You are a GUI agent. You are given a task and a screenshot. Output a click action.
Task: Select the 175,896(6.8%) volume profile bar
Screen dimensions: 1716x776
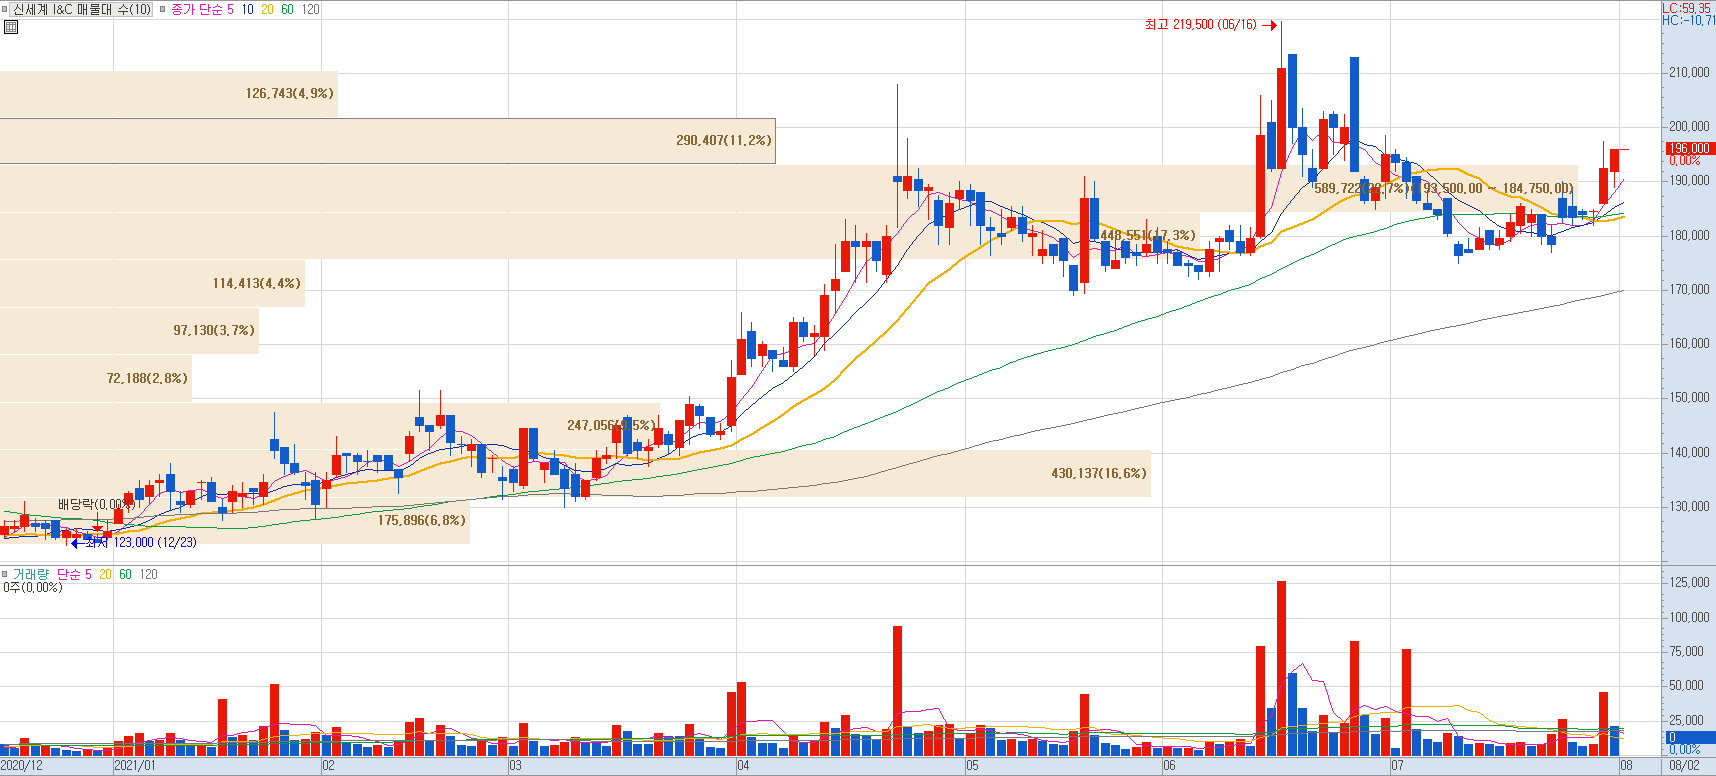[x=235, y=520]
